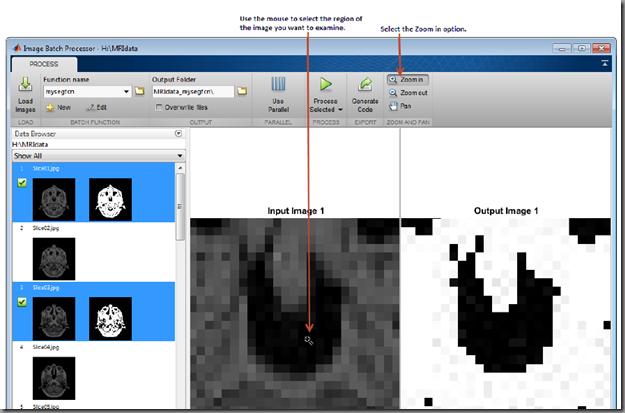Open Function name dropdown
Viewport: 625px width, 413px height.
coord(126,92)
